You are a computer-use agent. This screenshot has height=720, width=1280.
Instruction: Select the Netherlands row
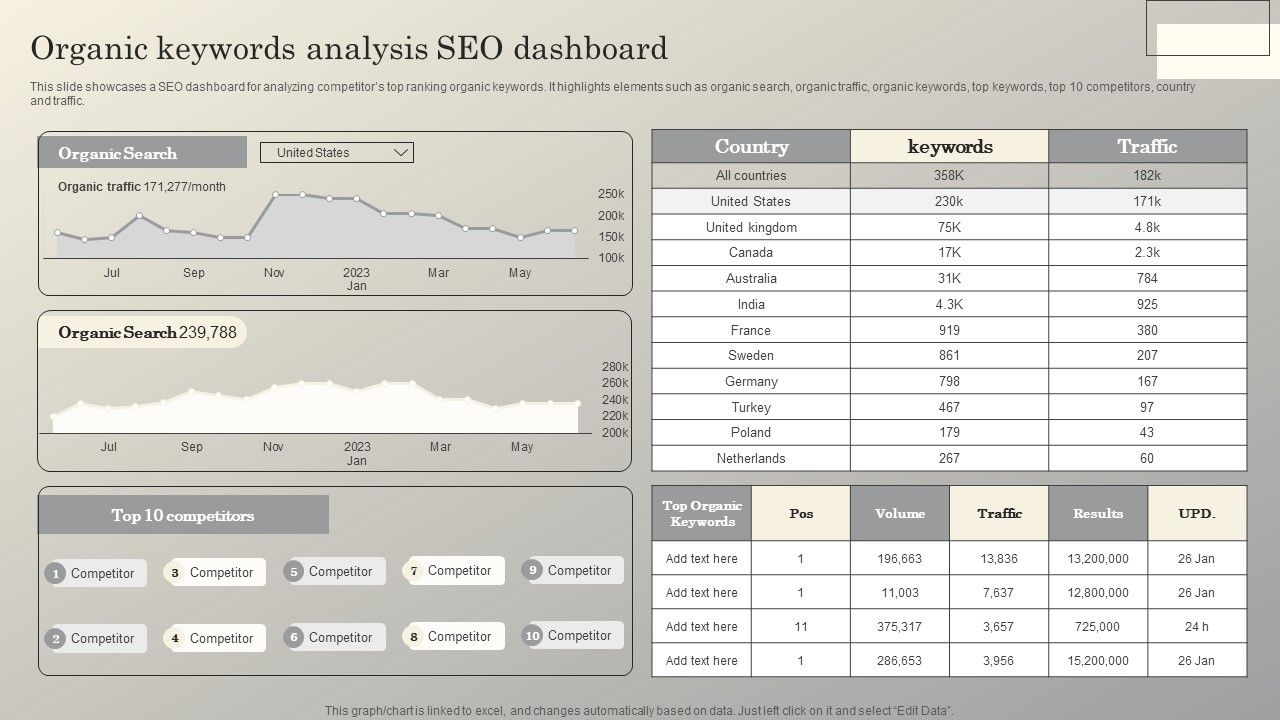(949, 458)
